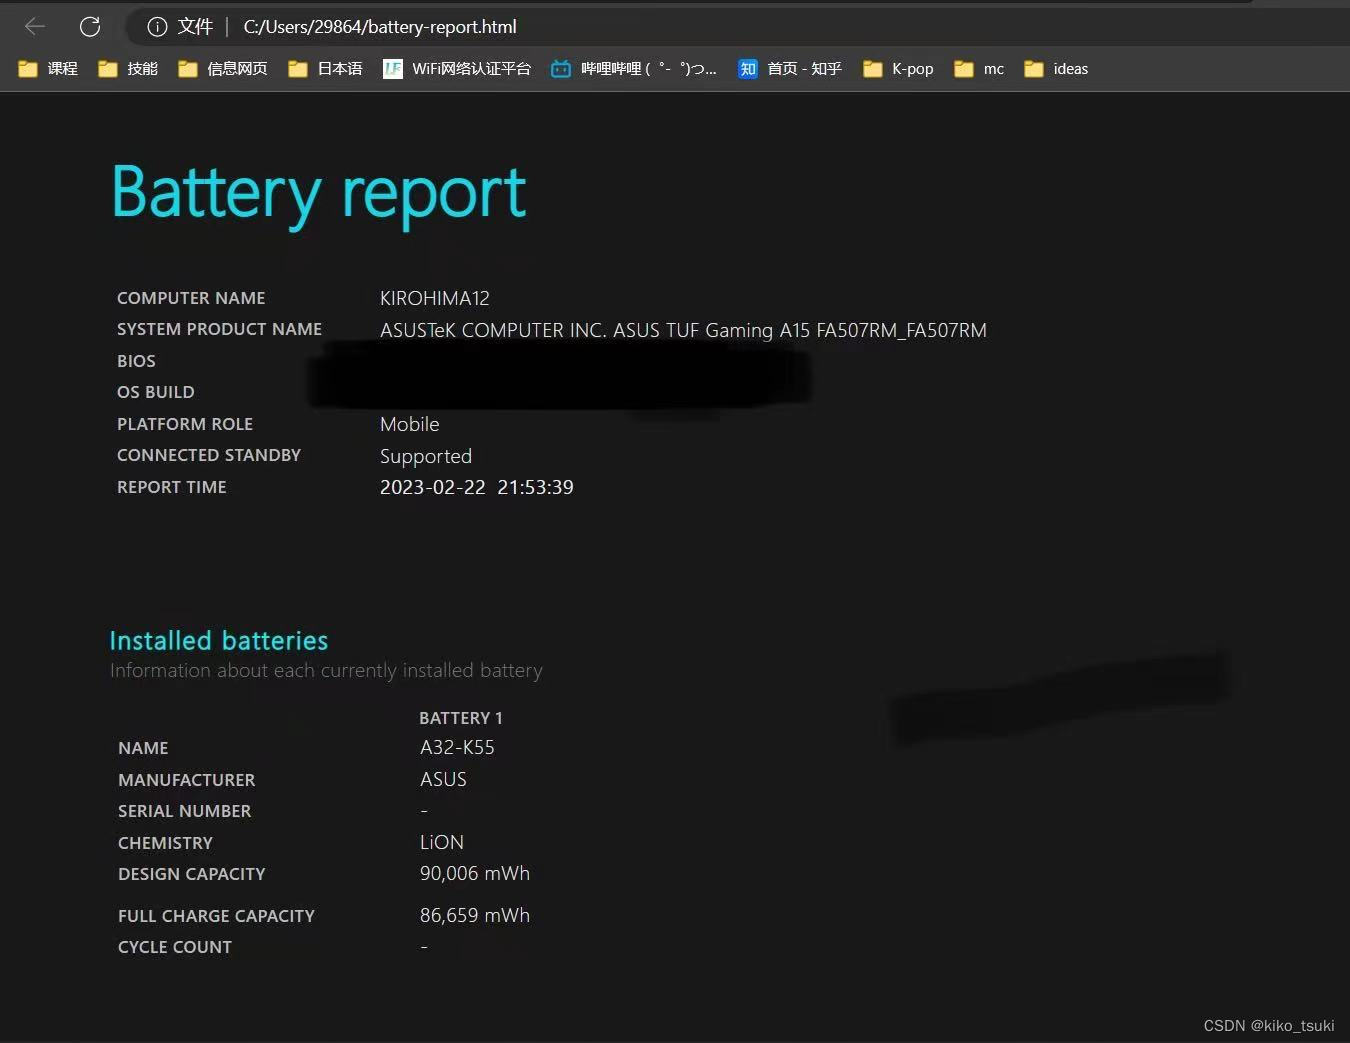Image resolution: width=1350 pixels, height=1043 pixels.
Task: Navigate back using the back arrow
Action: pos(34,27)
